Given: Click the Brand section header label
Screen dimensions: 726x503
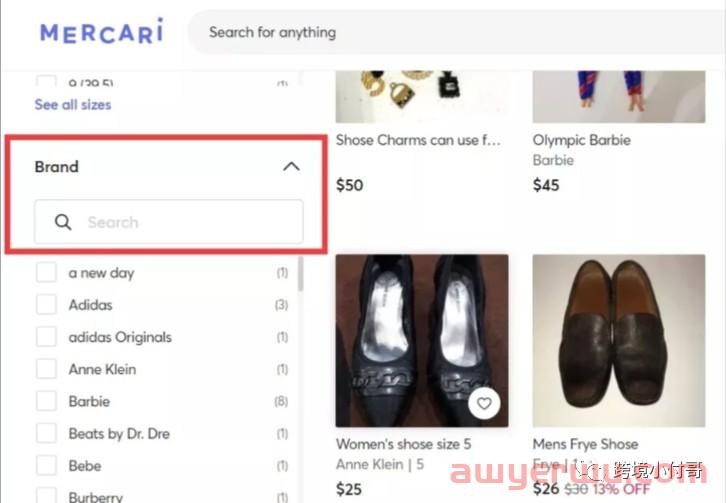Looking at the screenshot, I should point(56,167).
